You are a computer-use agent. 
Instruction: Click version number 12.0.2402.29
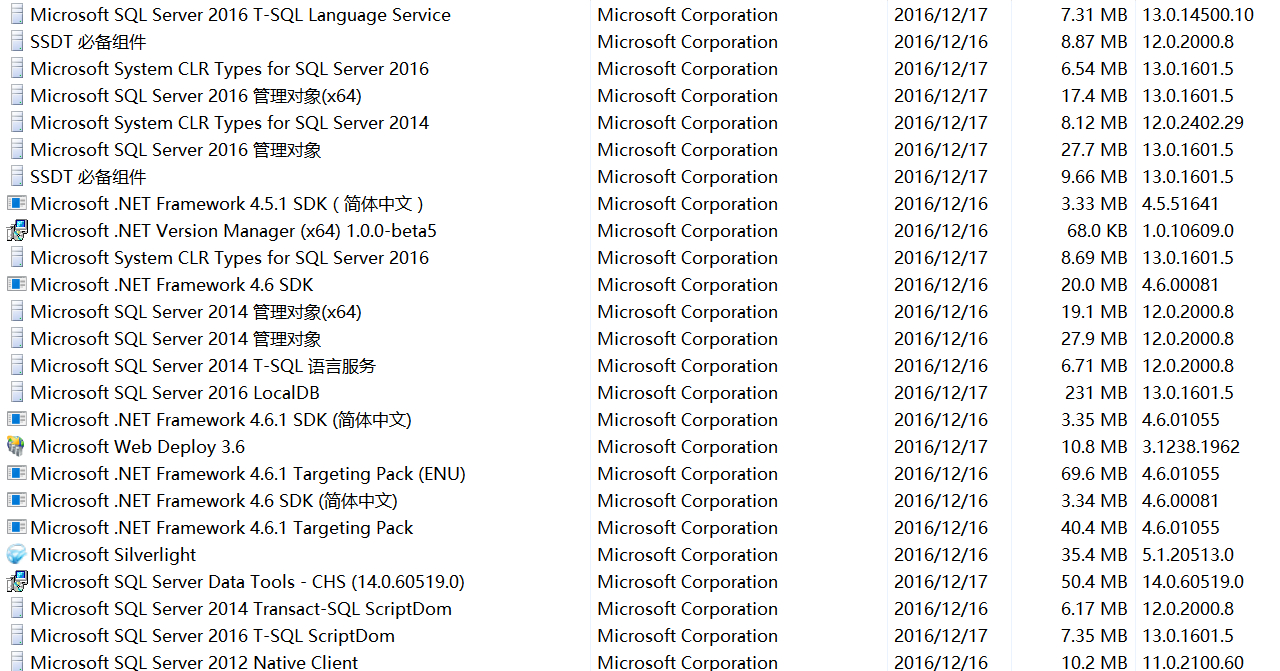pyautogui.click(x=1193, y=123)
